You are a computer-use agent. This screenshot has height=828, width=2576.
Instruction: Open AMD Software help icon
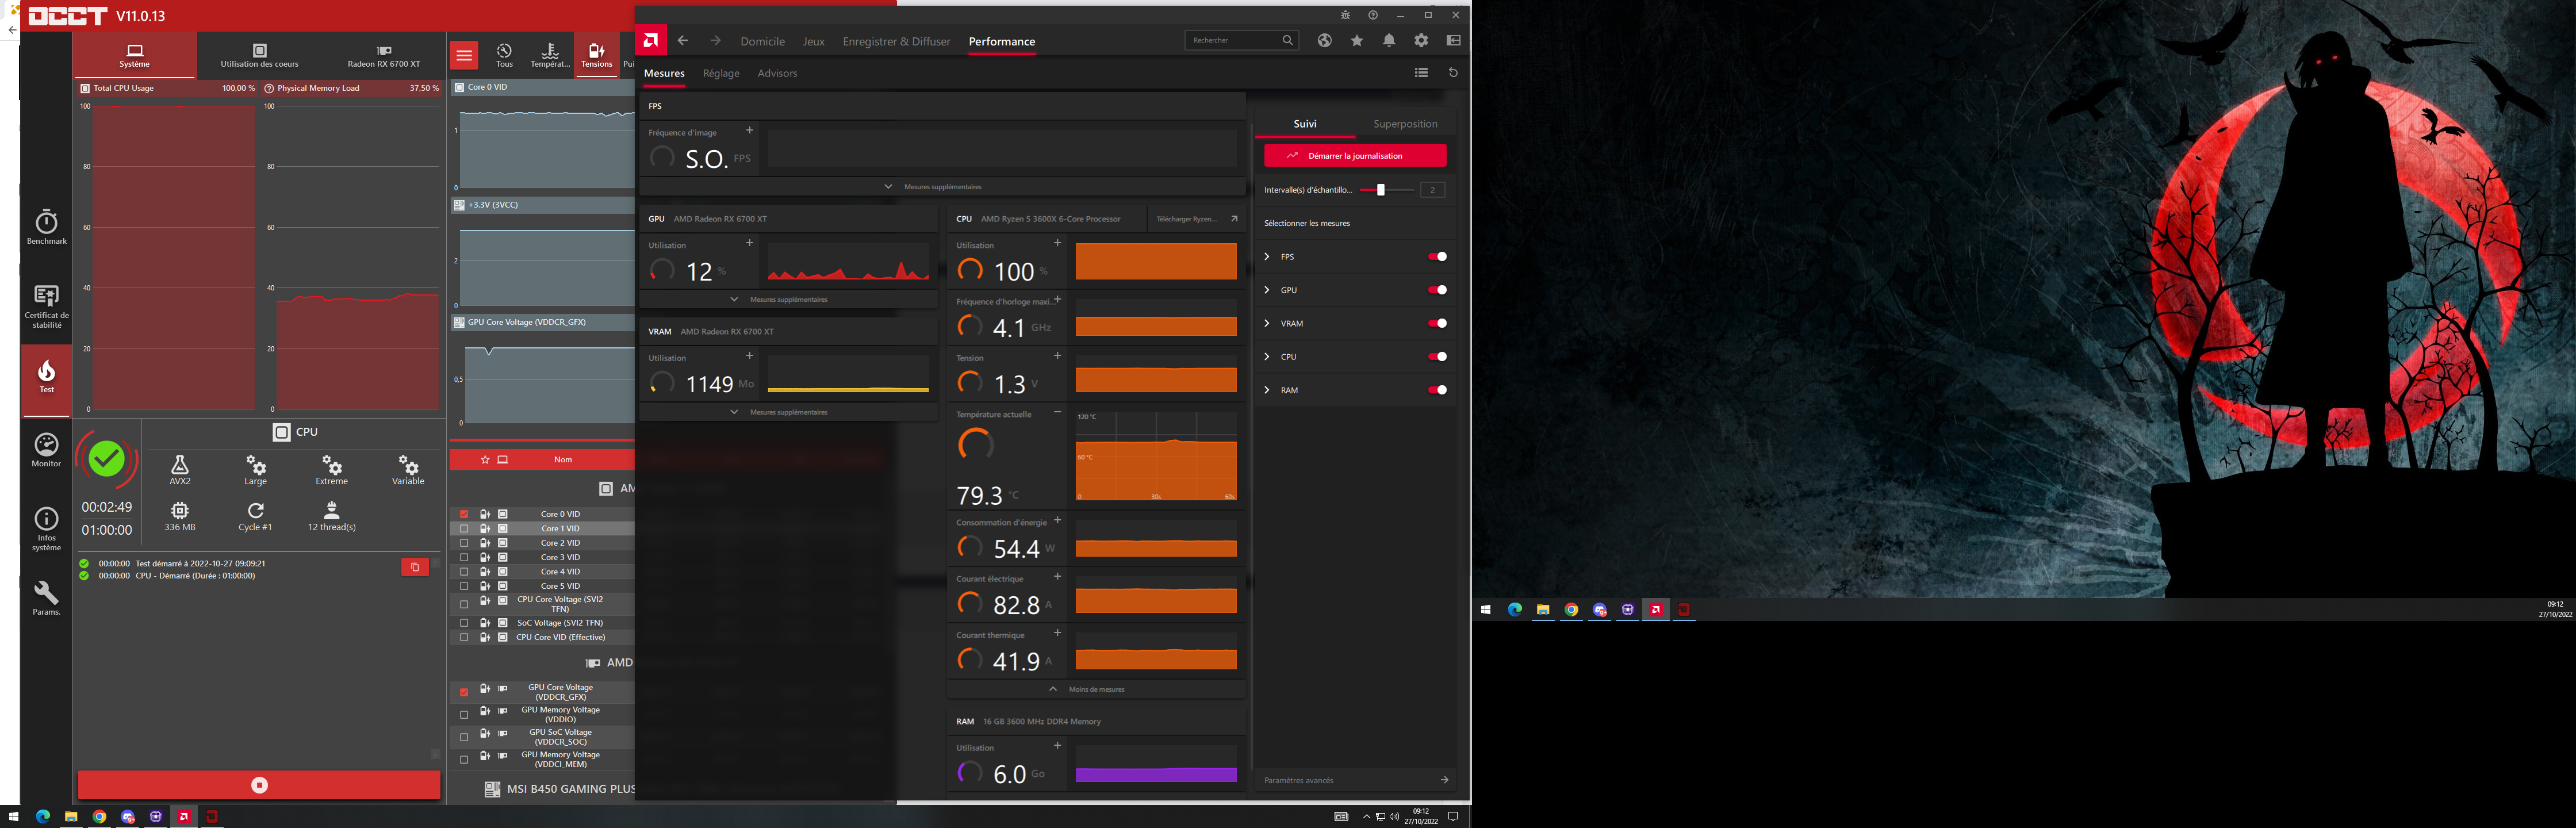coord(1373,15)
